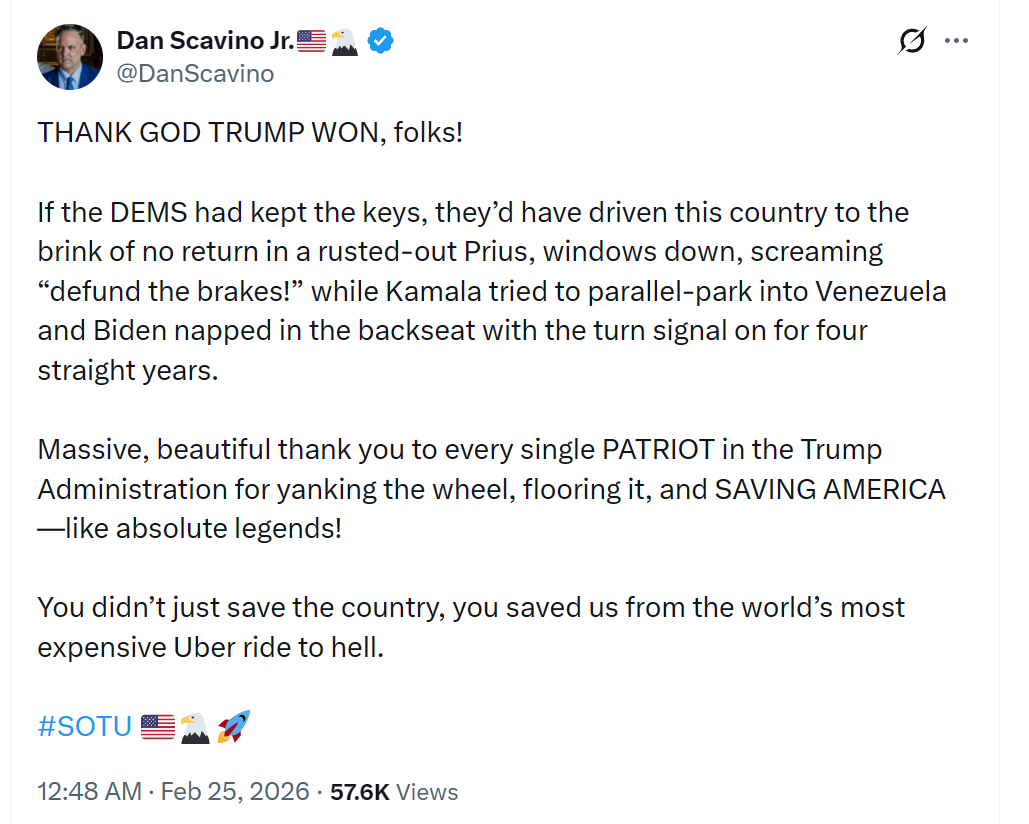Click the flag emoji after #SOTU

click(158, 727)
